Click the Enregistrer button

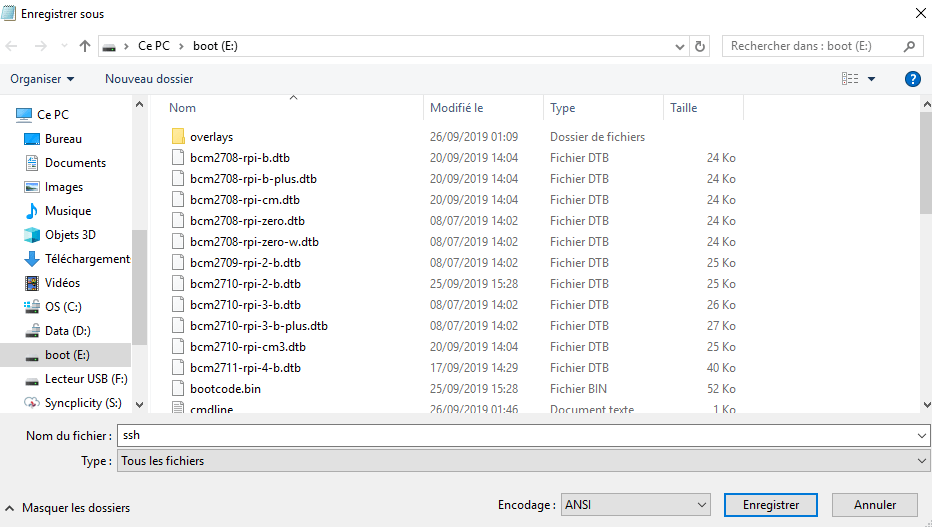[x=771, y=505]
